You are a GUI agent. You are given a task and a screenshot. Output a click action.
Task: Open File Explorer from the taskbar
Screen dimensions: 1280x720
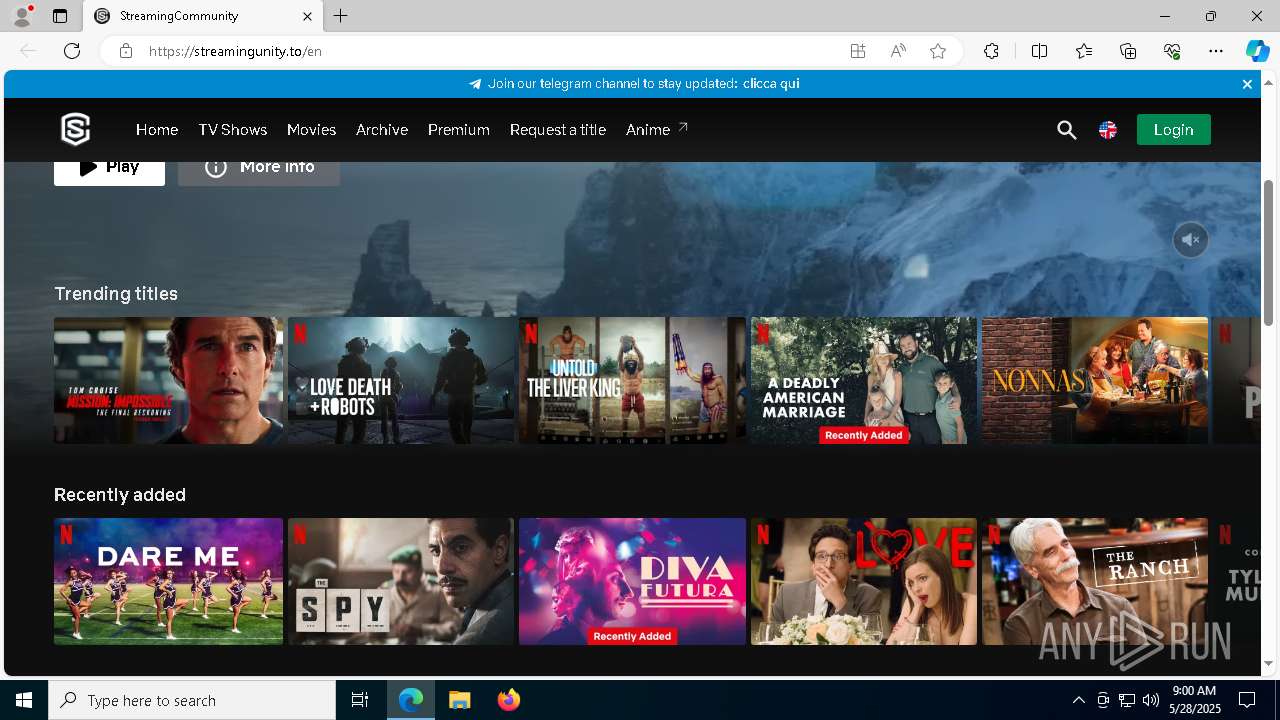coord(460,700)
